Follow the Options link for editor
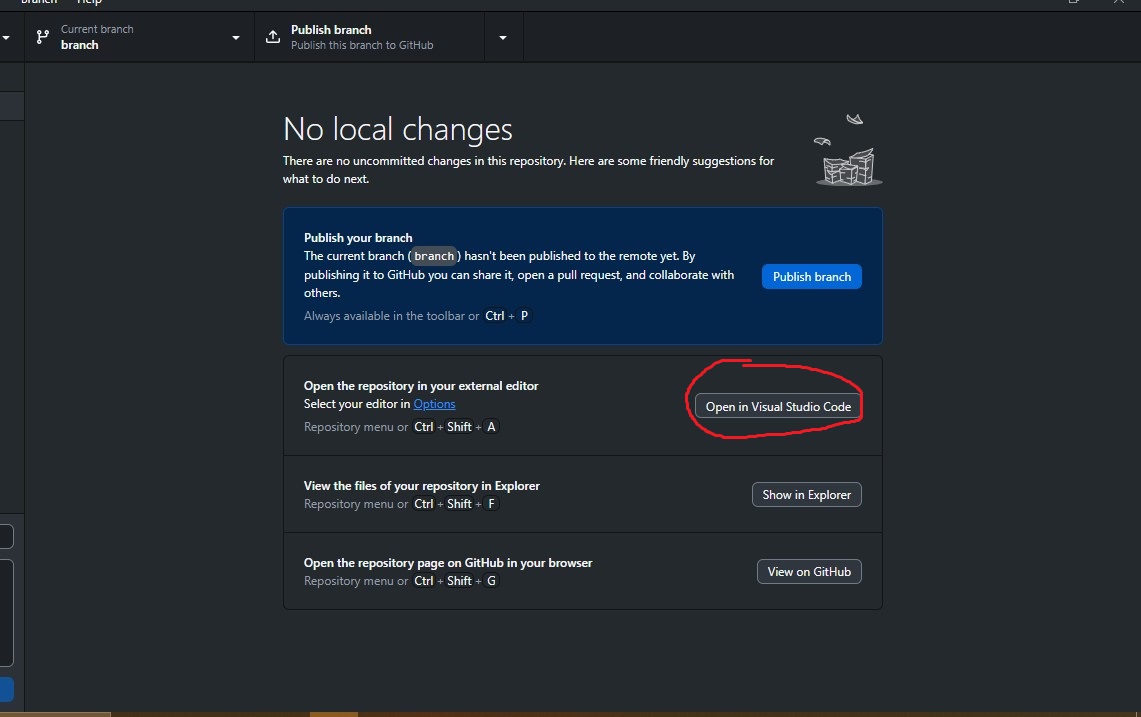Screen dimensions: 1141x717 pyautogui.click(x=434, y=404)
